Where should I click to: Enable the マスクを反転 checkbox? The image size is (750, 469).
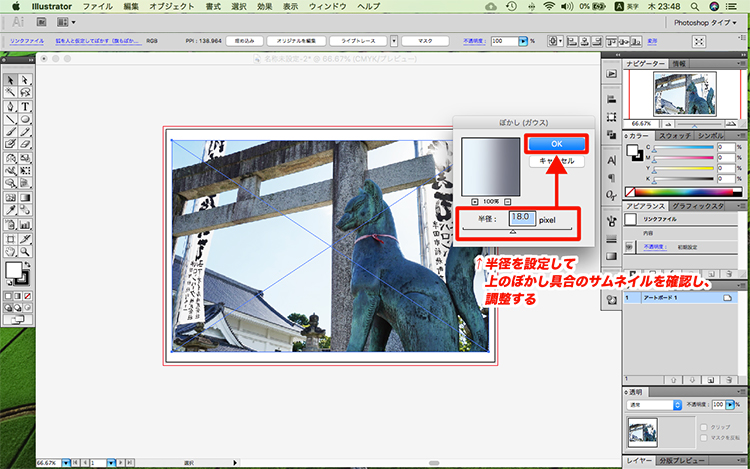(699, 436)
